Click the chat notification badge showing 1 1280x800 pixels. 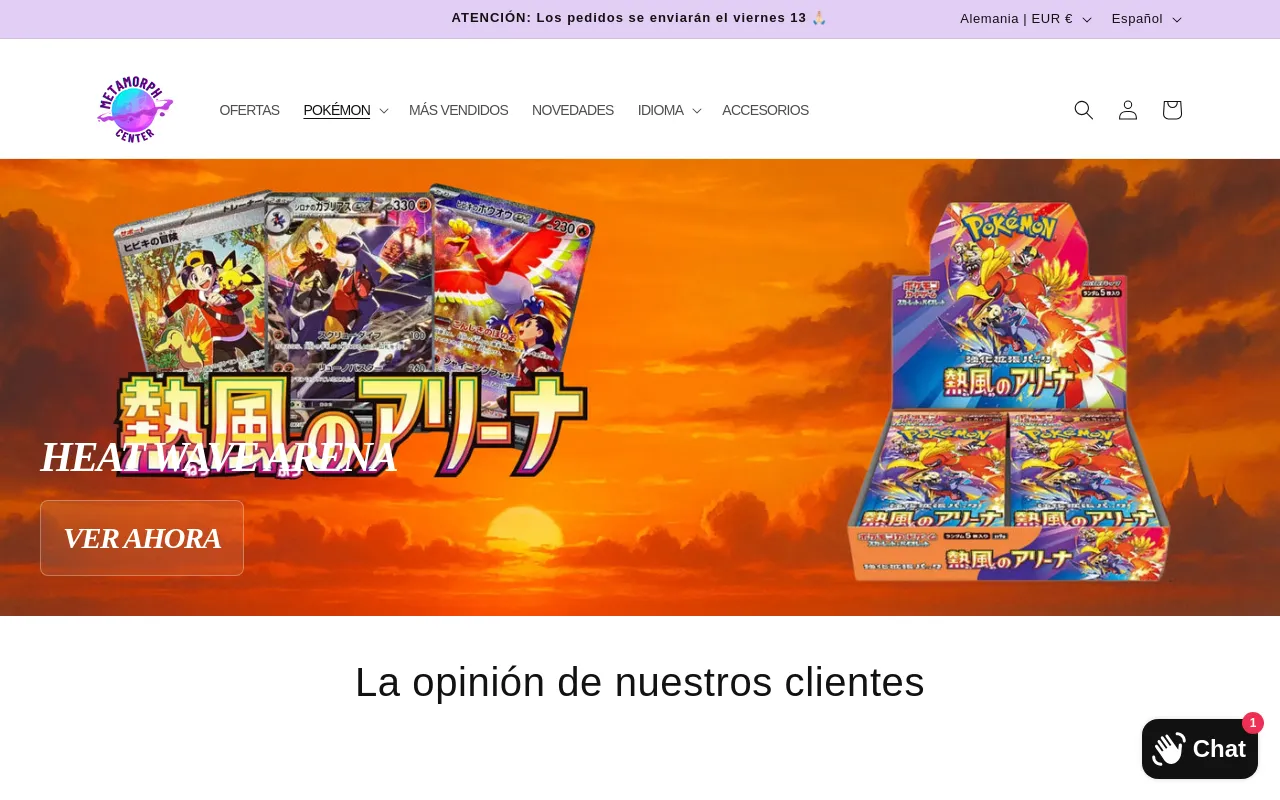coord(1252,723)
